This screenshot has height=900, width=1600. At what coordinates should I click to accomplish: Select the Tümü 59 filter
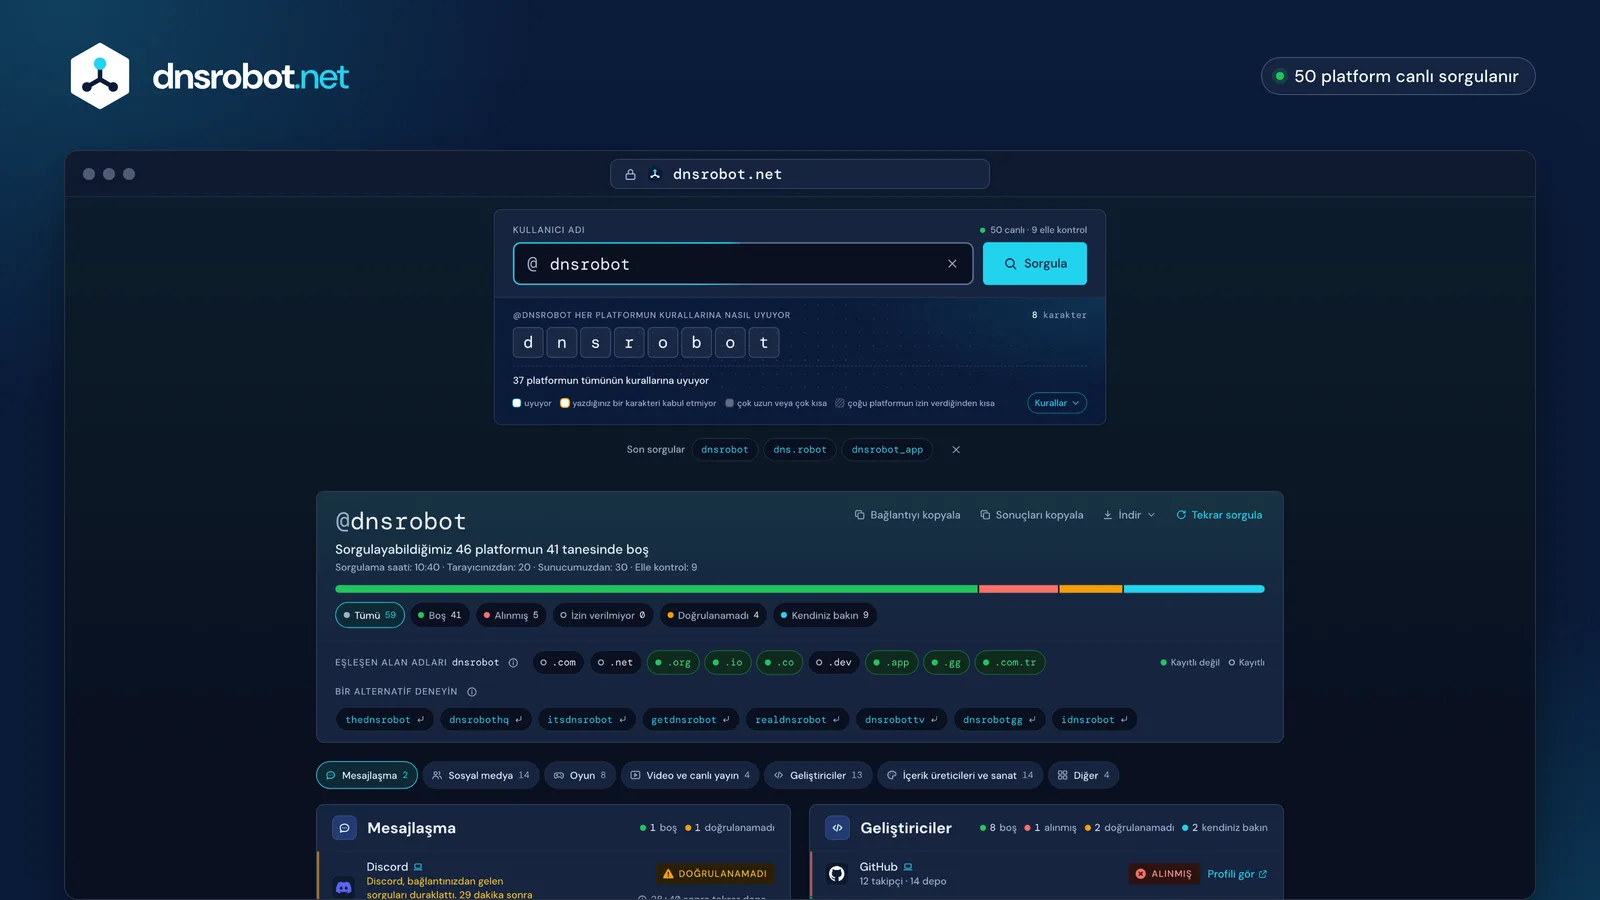[370, 615]
